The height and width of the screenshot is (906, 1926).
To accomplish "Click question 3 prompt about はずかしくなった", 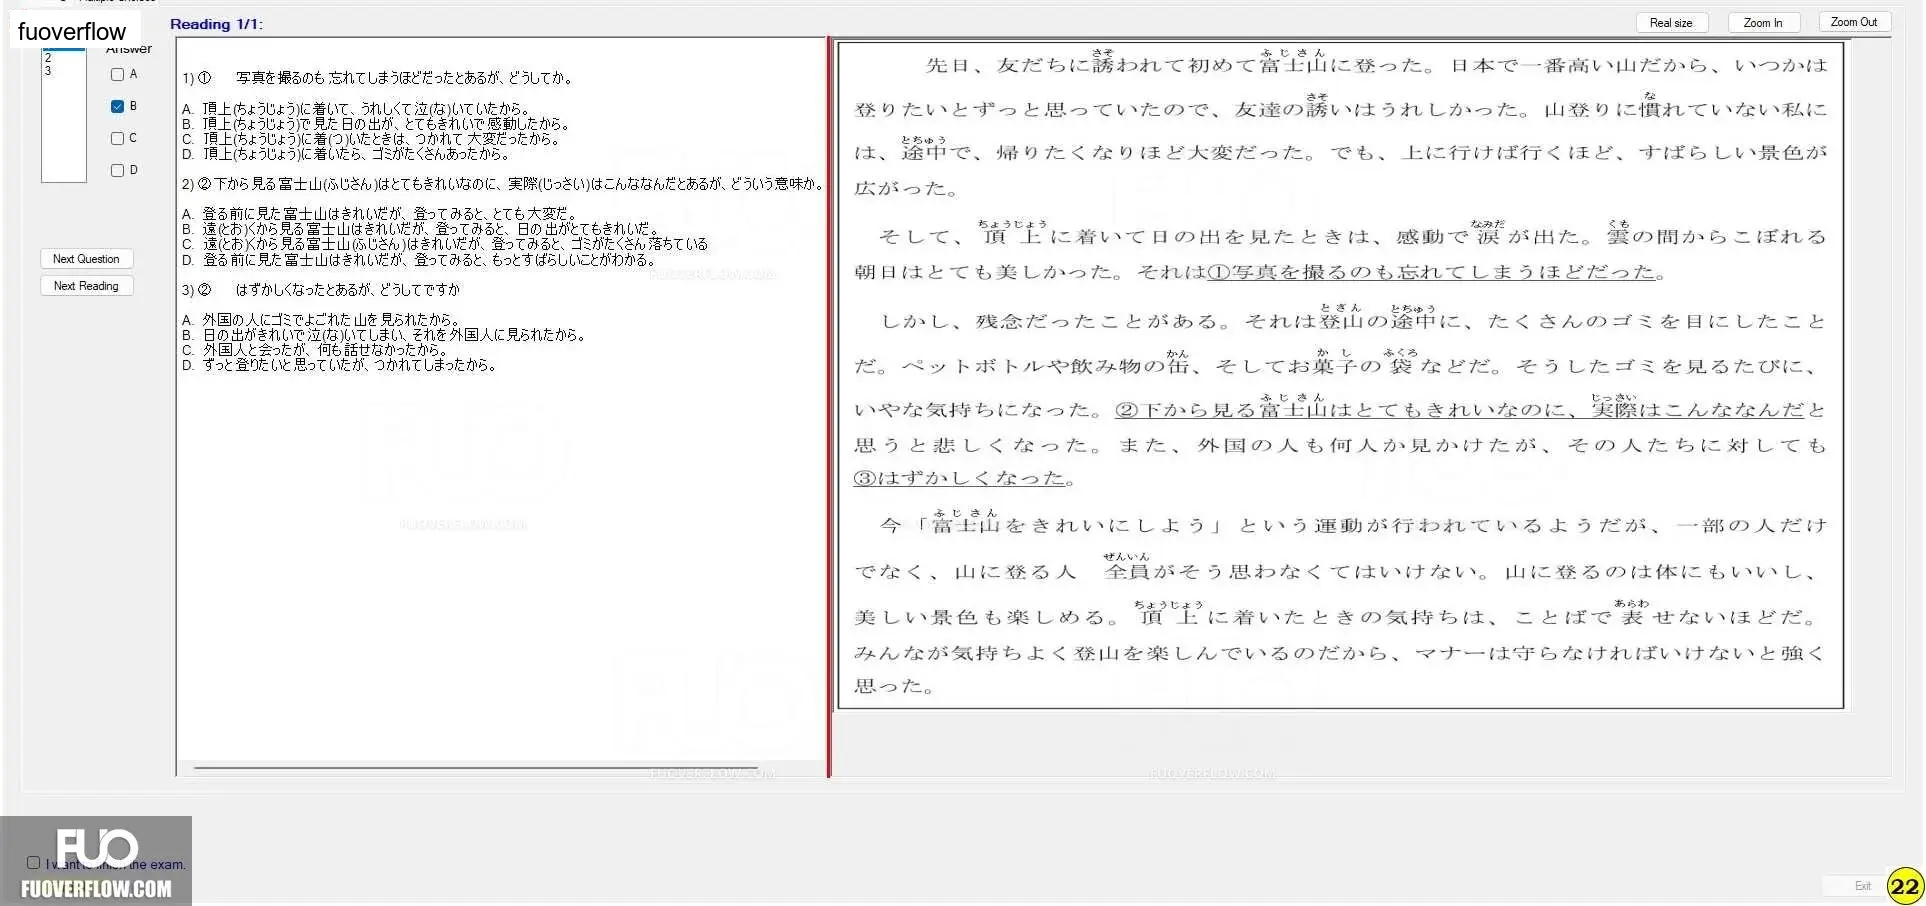I will coord(321,290).
